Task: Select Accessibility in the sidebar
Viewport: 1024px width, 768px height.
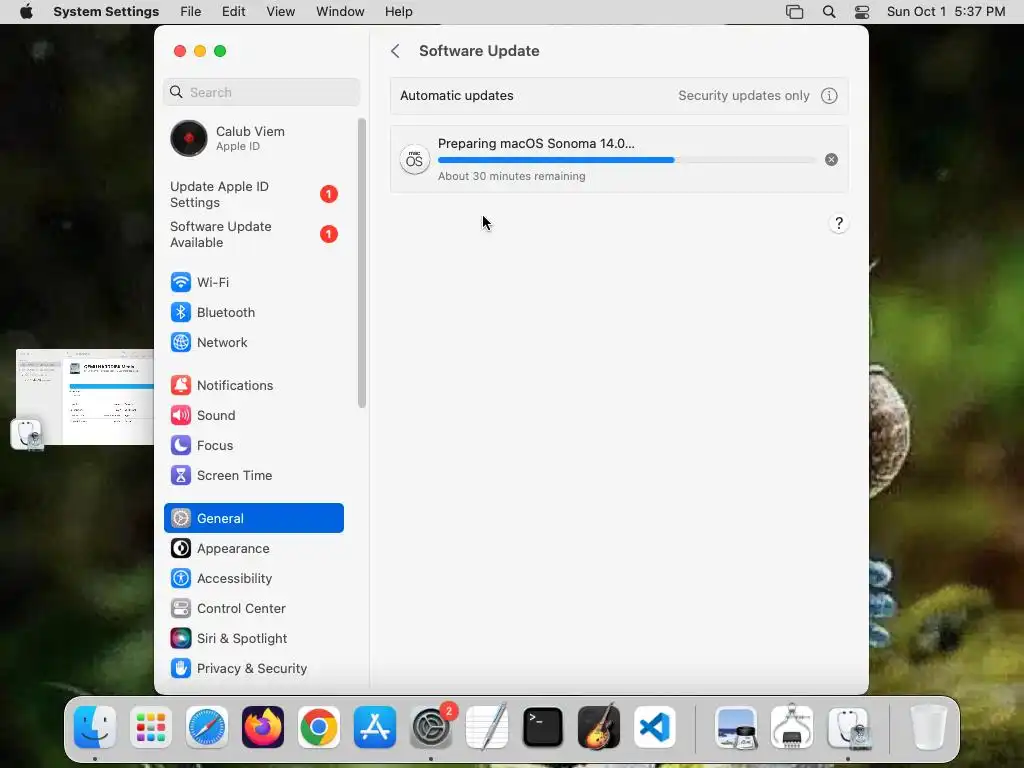Action: pyautogui.click(x=253, y=579)
